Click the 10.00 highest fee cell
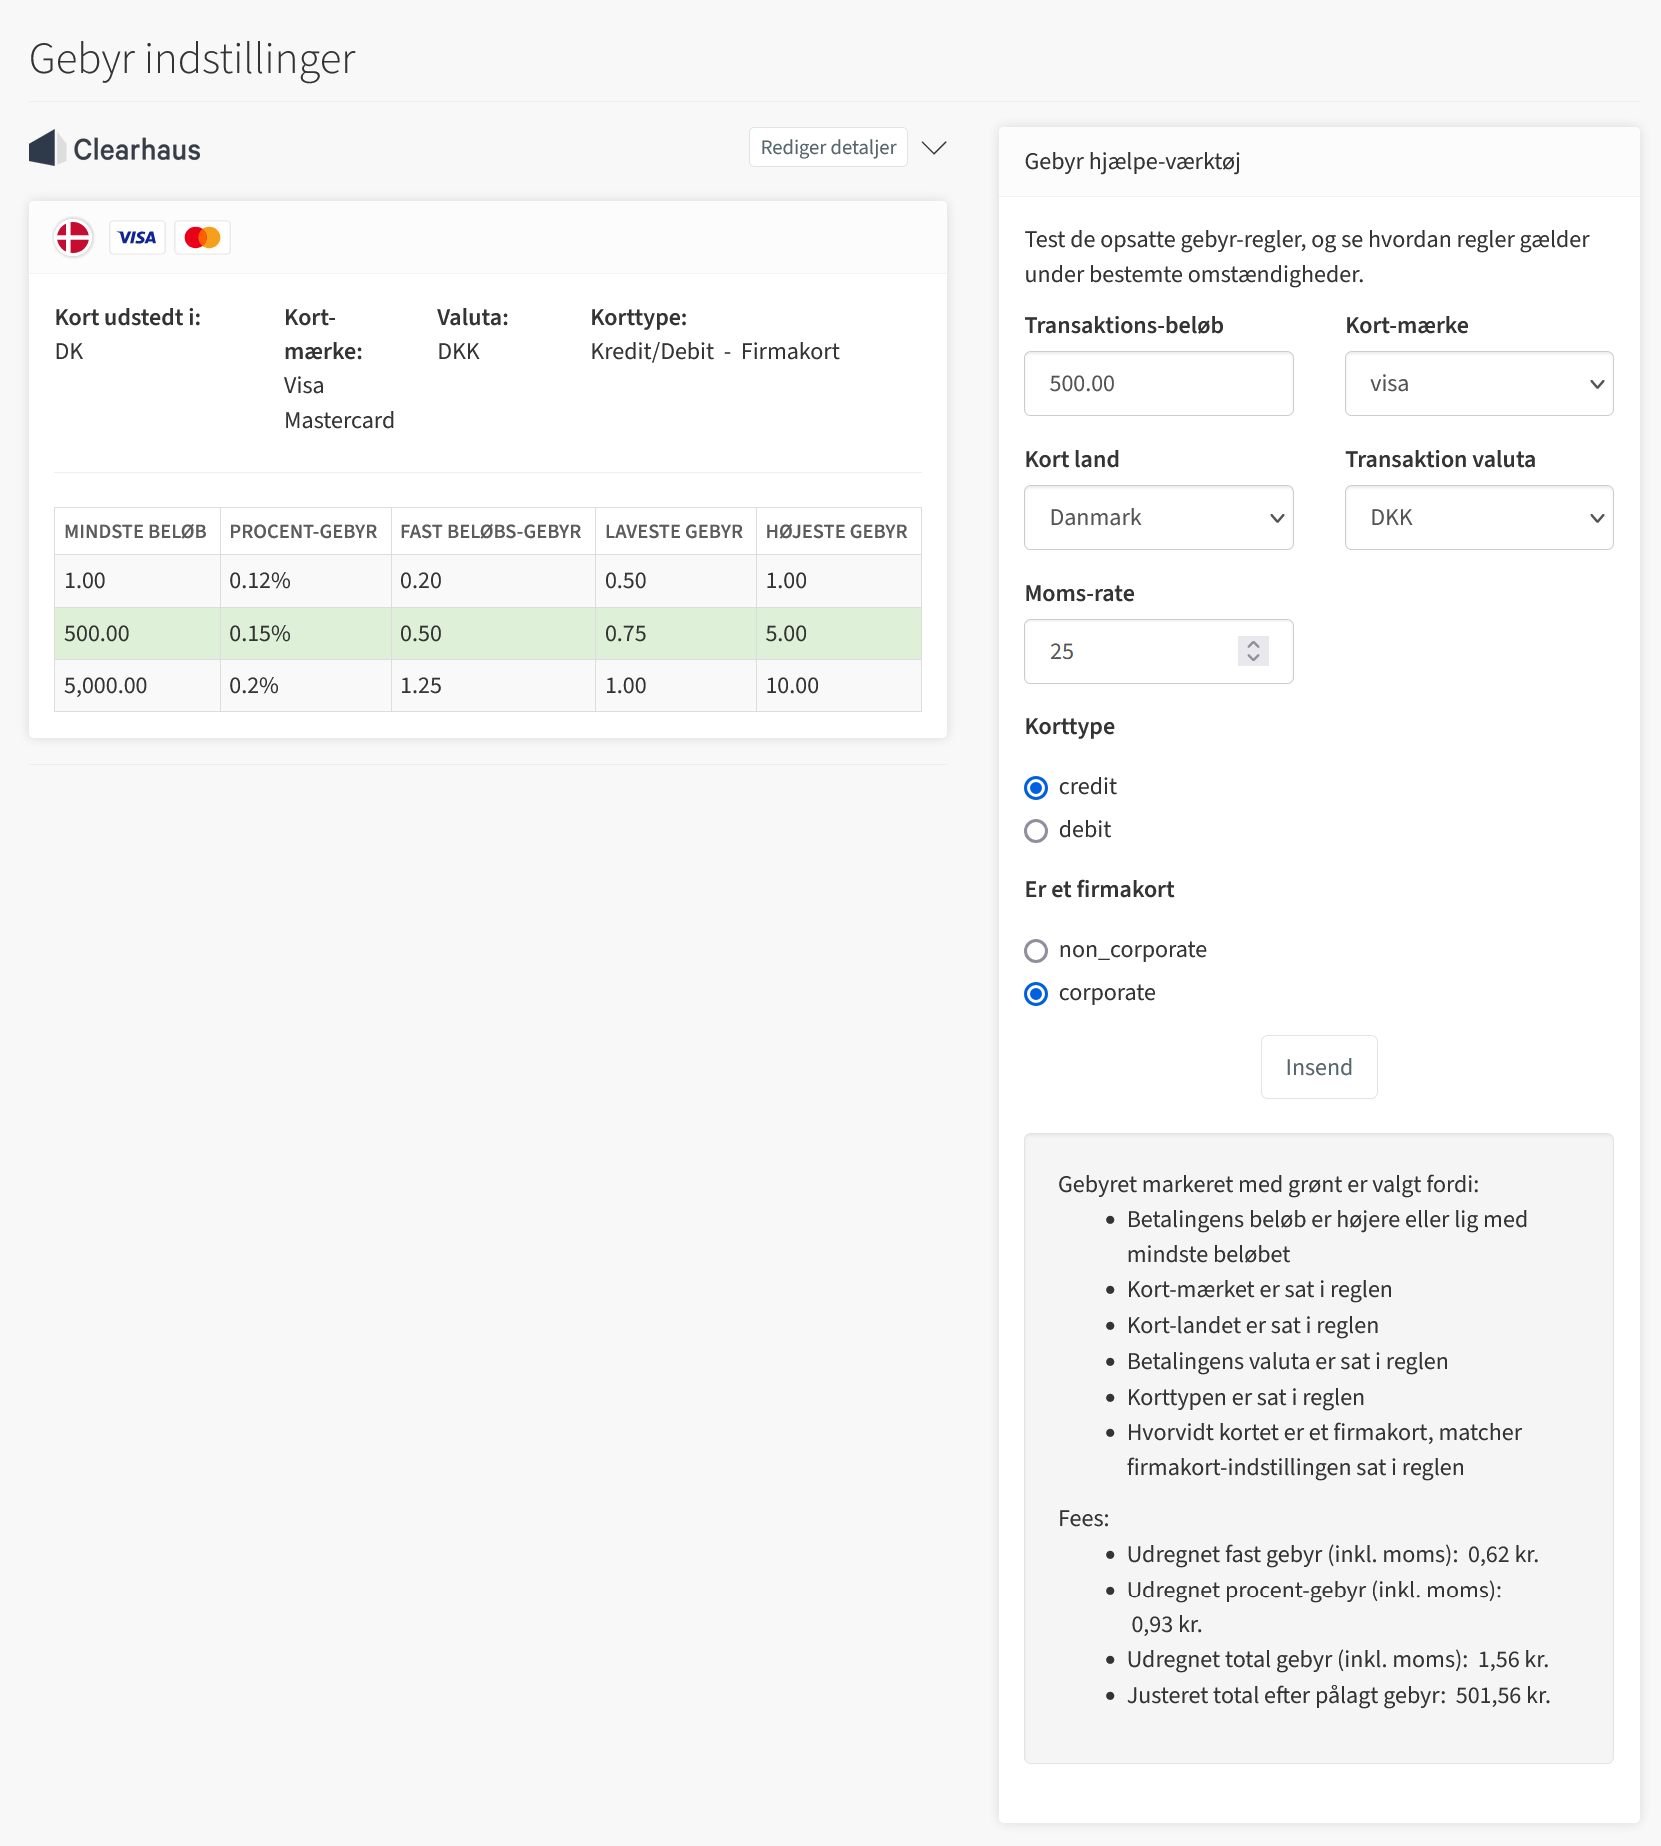1661x1846 pixels. 838,685
